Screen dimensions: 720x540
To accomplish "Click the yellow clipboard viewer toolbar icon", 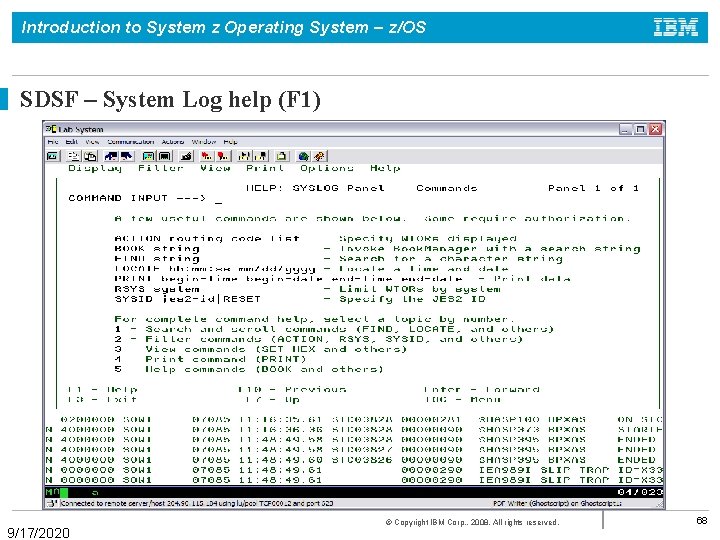I will pyautogui.click(x=282, y=156).
